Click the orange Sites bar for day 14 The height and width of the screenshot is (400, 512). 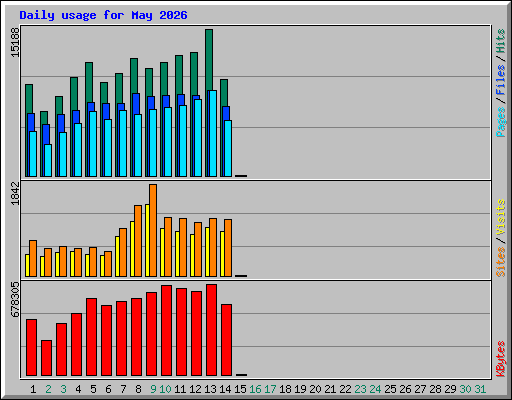click(228, 248)
